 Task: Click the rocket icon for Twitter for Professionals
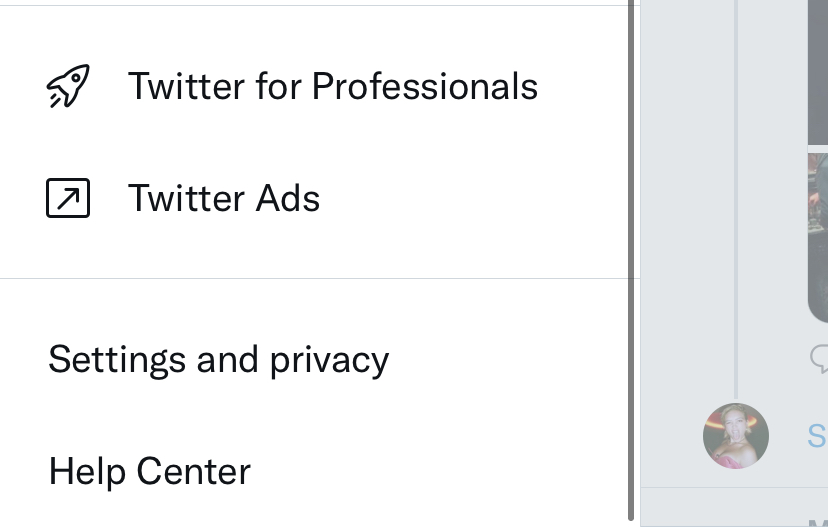pos(68,86)
